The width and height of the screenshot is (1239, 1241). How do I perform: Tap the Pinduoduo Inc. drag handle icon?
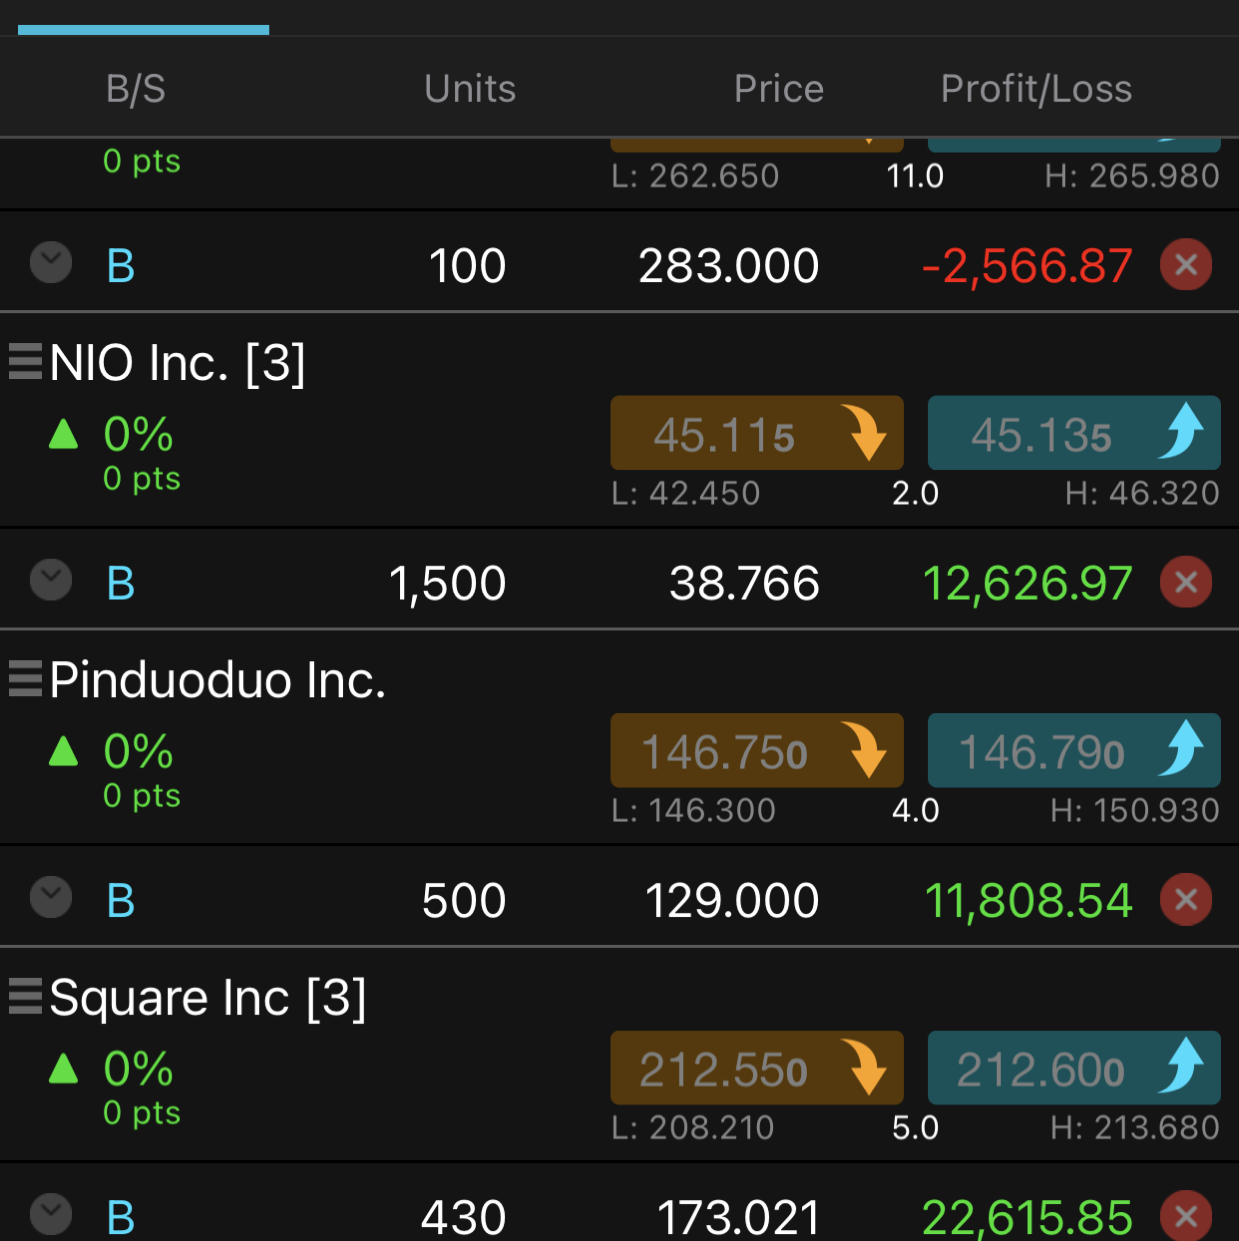(26, 679)
